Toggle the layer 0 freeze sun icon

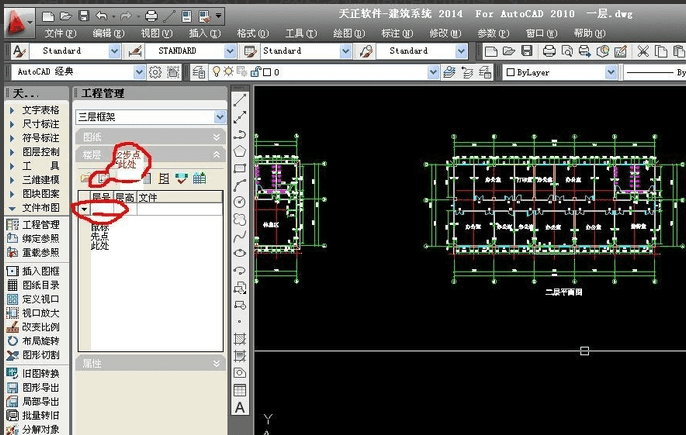(x=228, y=71)
